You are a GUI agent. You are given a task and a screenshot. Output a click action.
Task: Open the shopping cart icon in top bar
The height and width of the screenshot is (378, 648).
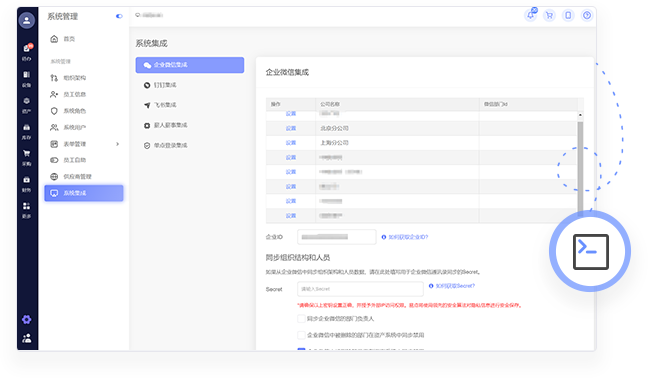549,15
